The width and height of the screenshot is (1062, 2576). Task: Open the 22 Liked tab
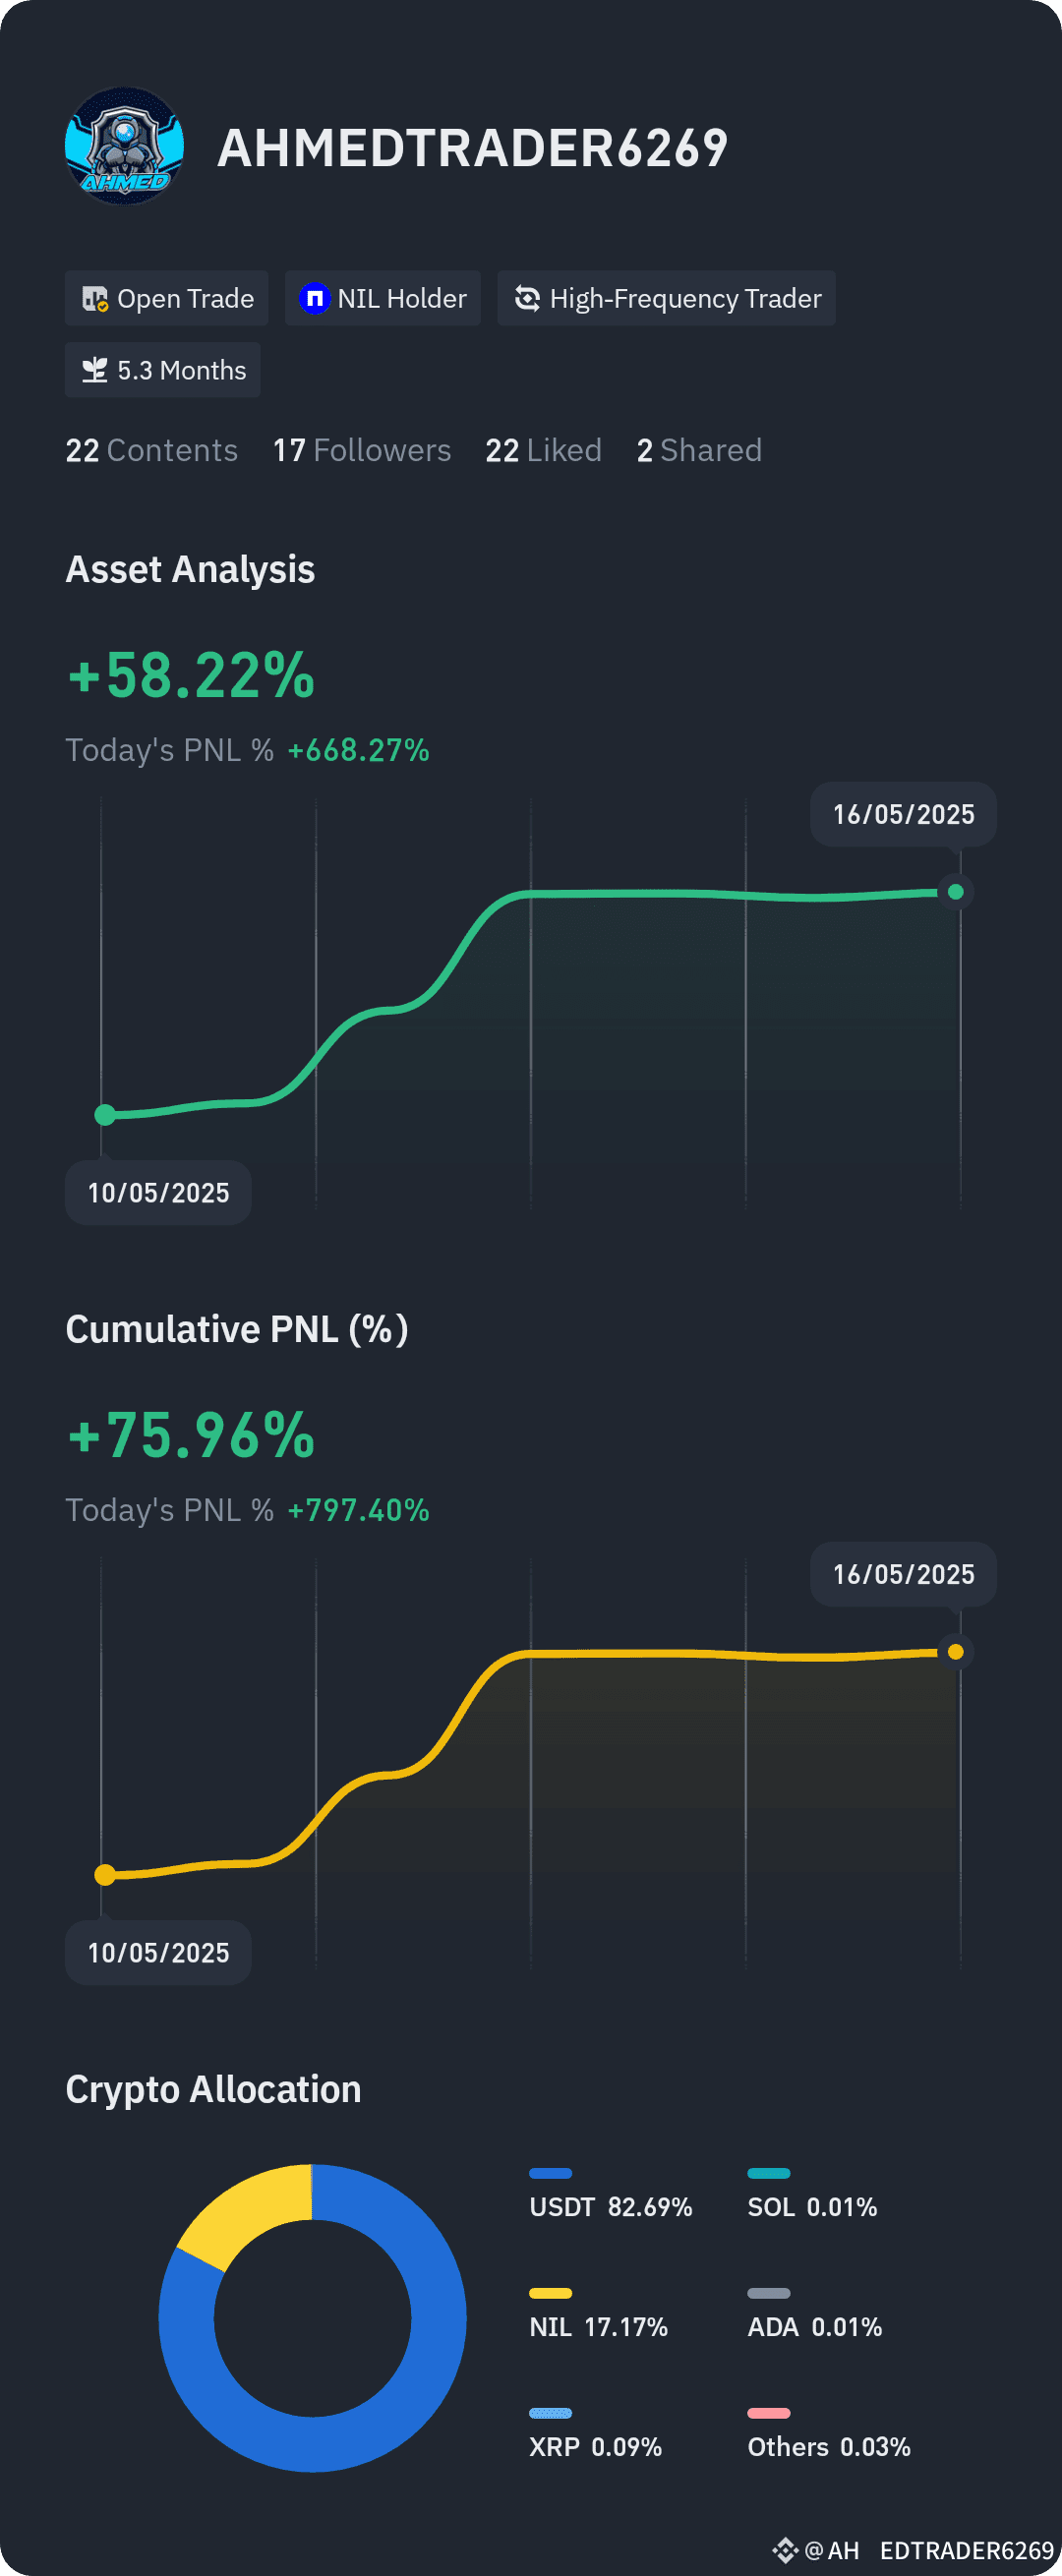tap(544, 450)
